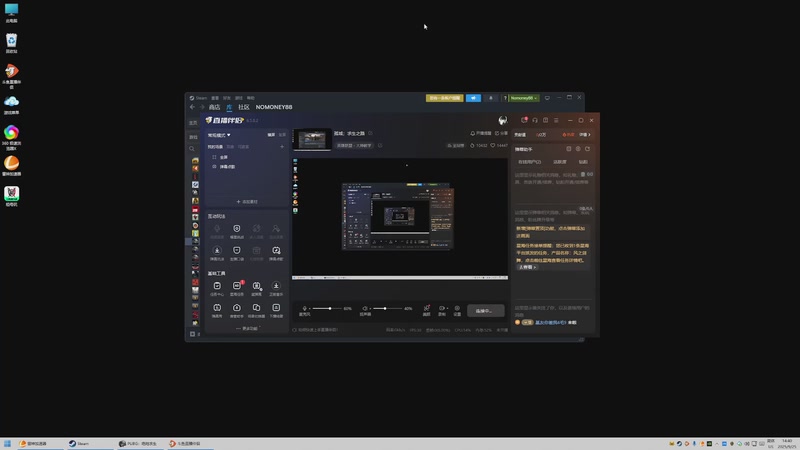Open the 回收站 recycle bin desktop icon
Viewport: 800px width, 450px height.
click(11, 43)
